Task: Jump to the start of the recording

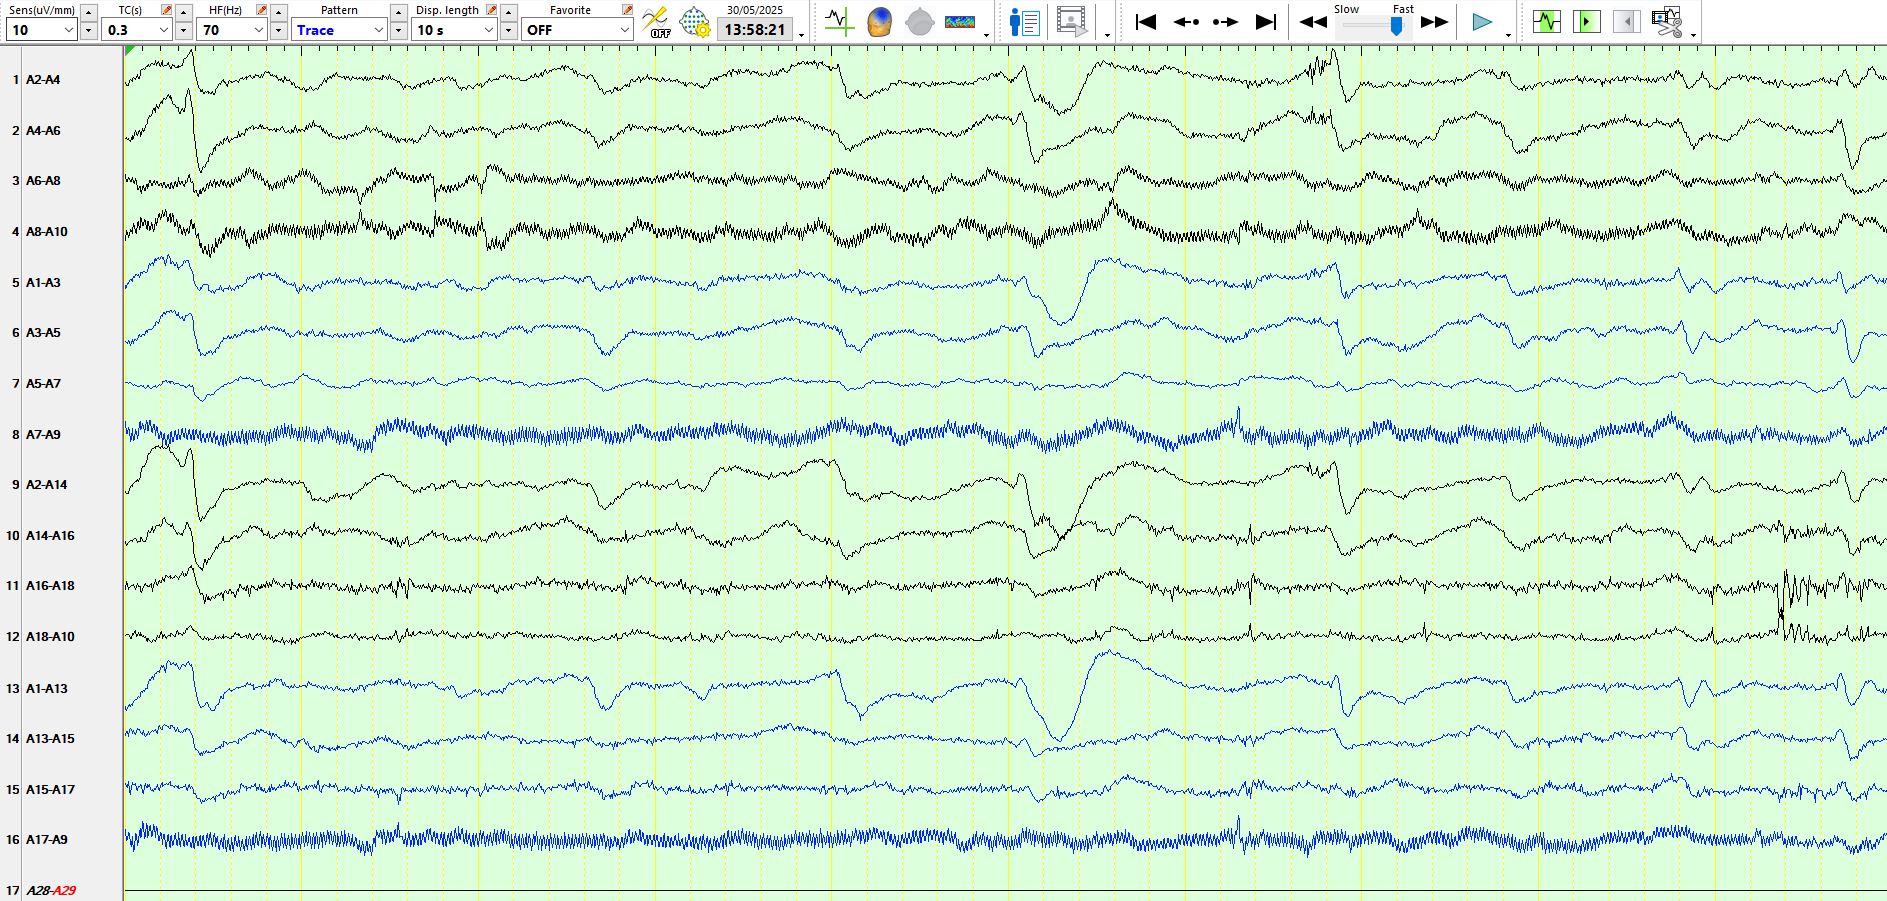Action: 1146,22
